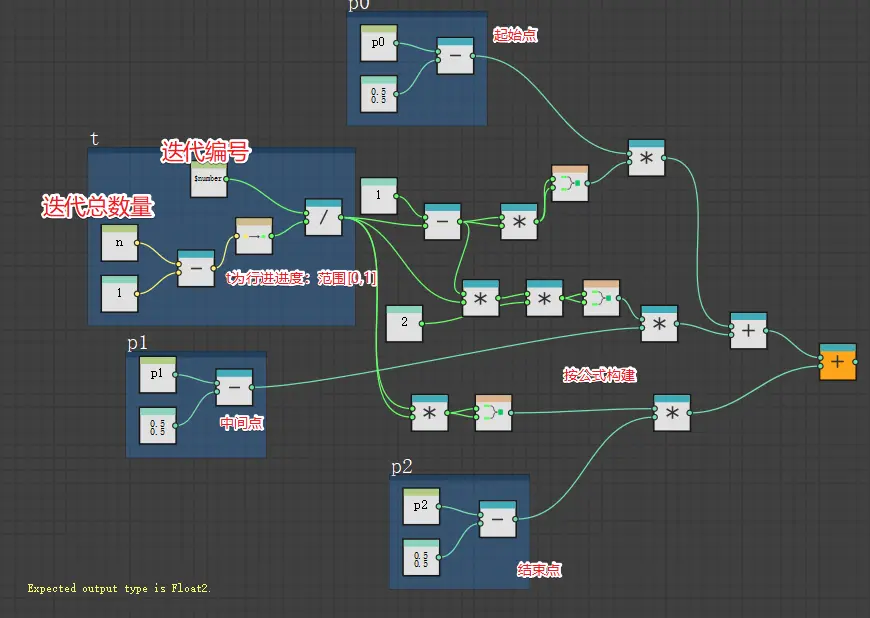This screenshot has width=870, height=618.
Task: Click the frame title labeled t
Action: point(95,139)
